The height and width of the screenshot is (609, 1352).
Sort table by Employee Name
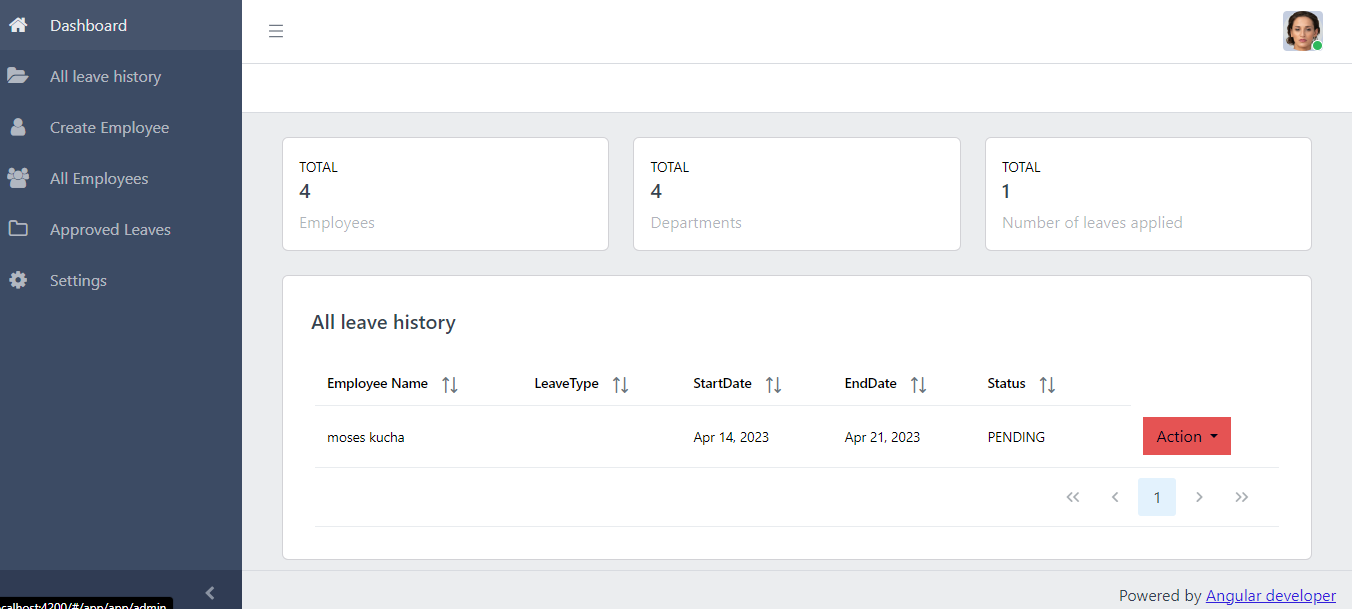(x=450, y=385)
